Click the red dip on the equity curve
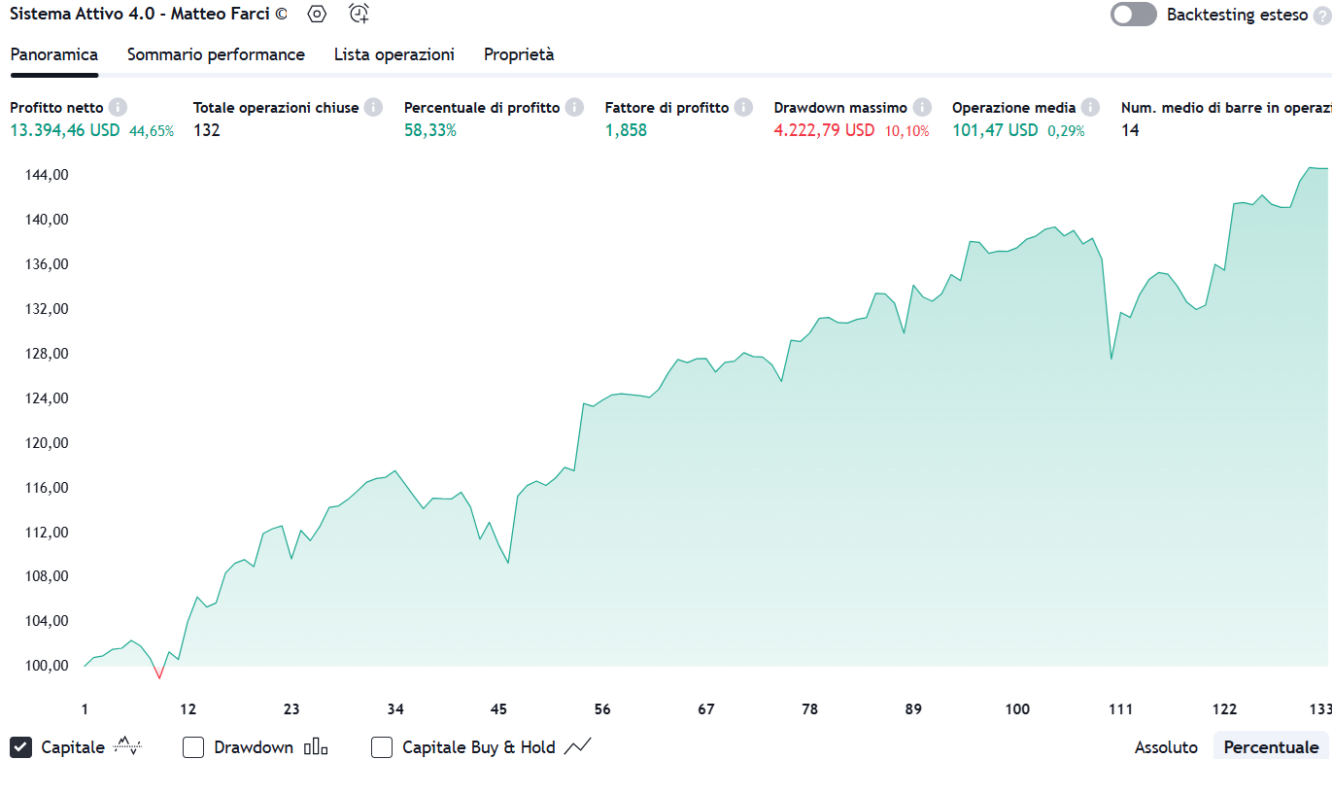Screen dimensions: 1332x794 pos(159,673)
